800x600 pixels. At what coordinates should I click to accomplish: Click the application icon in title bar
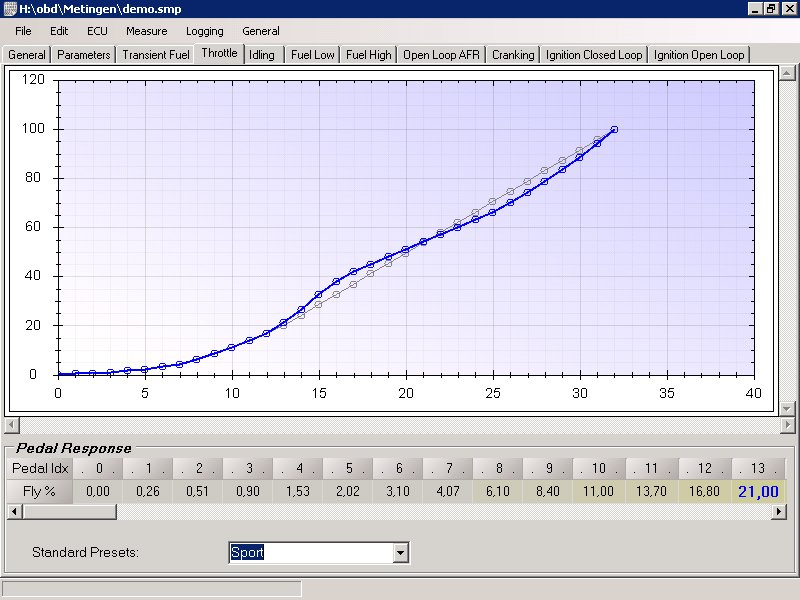pyautogui.click(x=10, y=9)
